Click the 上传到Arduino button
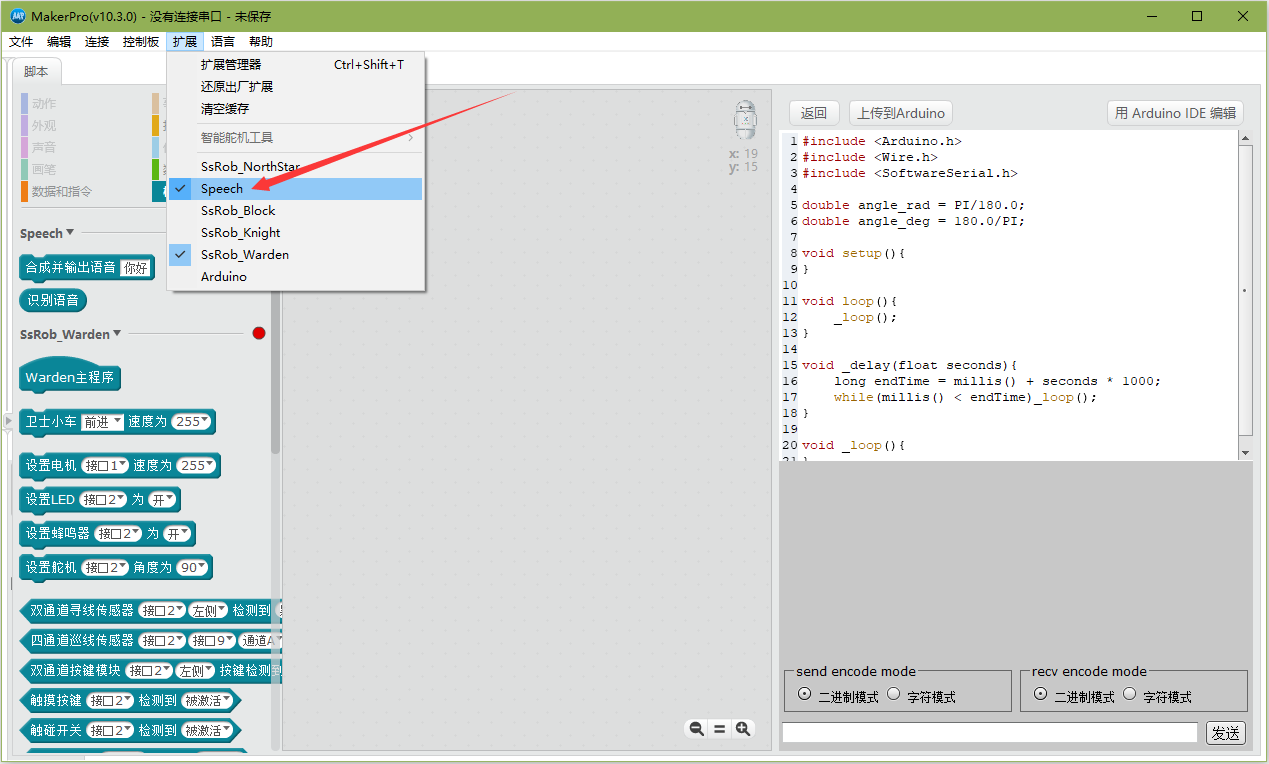The width and height of the screenshot is (1269, 764). (900, 113)
